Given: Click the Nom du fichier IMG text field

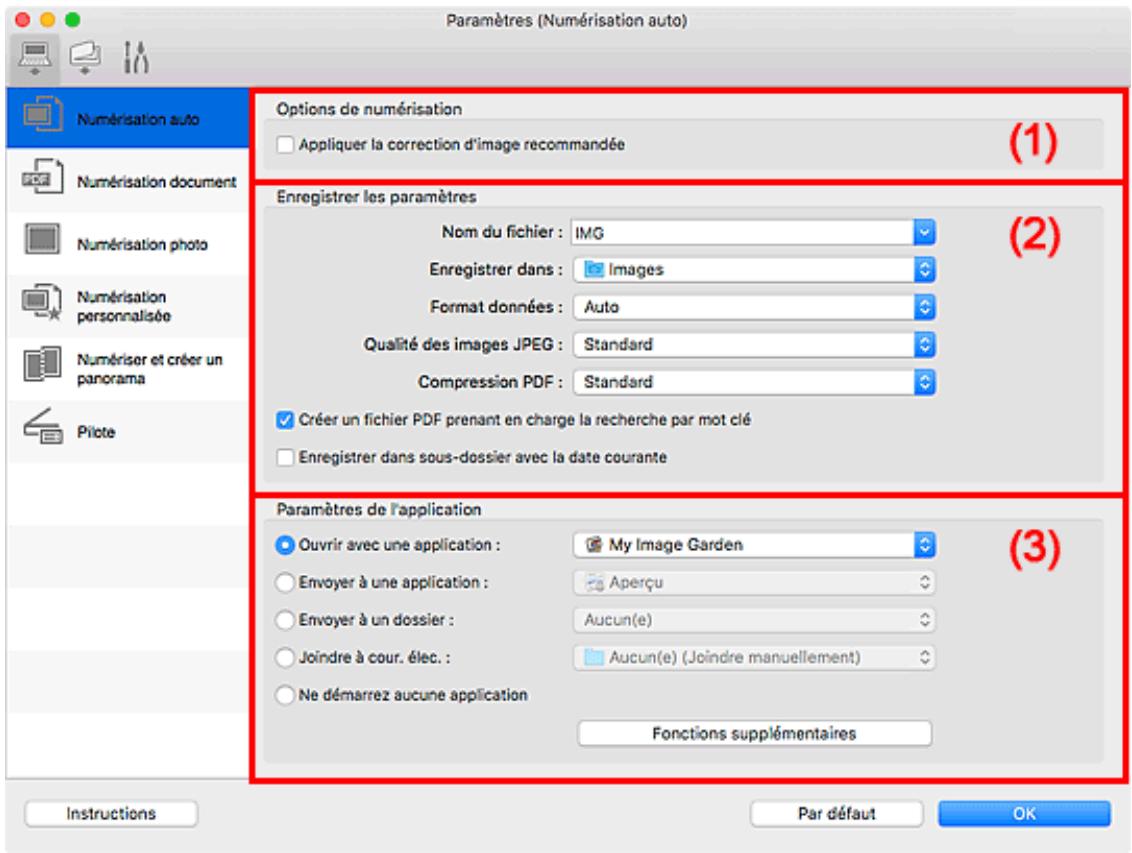Looking at the screenshot, I should [x=742, y=232].
